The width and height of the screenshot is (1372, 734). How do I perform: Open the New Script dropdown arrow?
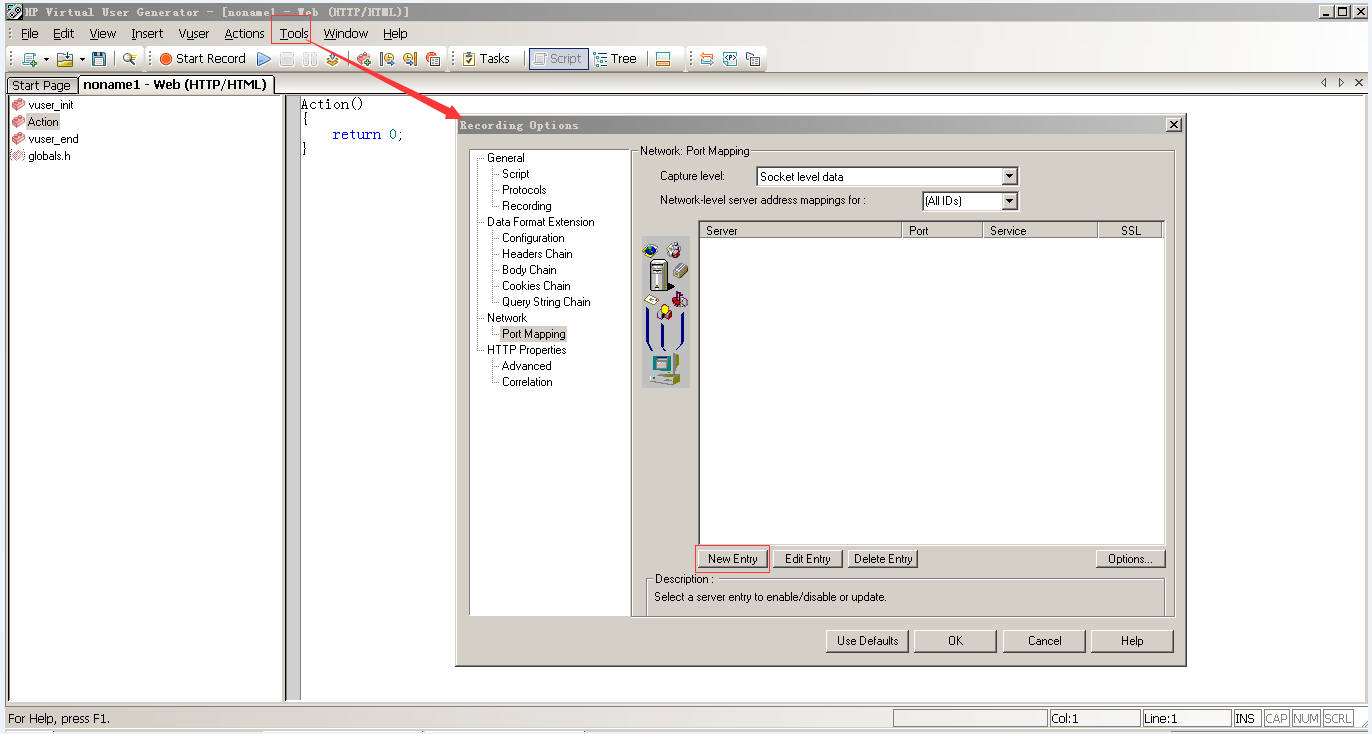pyautogui.click(x=46, y=59)
